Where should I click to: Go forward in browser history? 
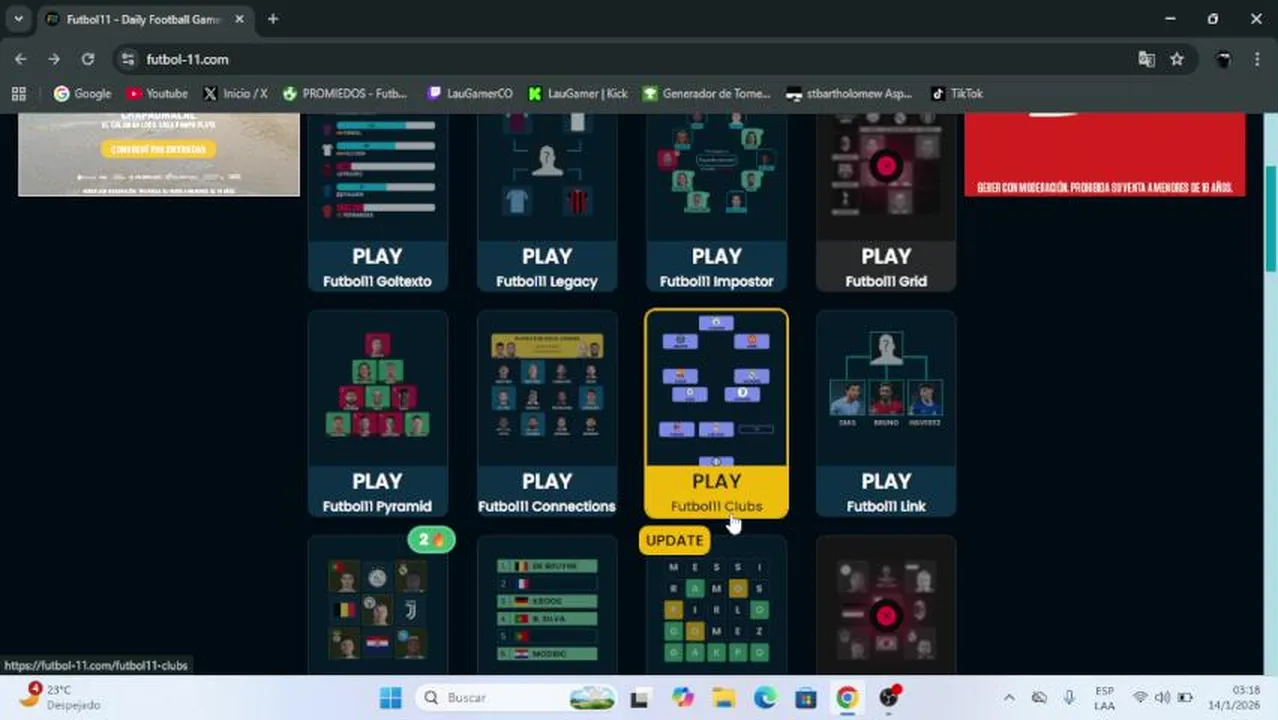(x=54, y=59)
